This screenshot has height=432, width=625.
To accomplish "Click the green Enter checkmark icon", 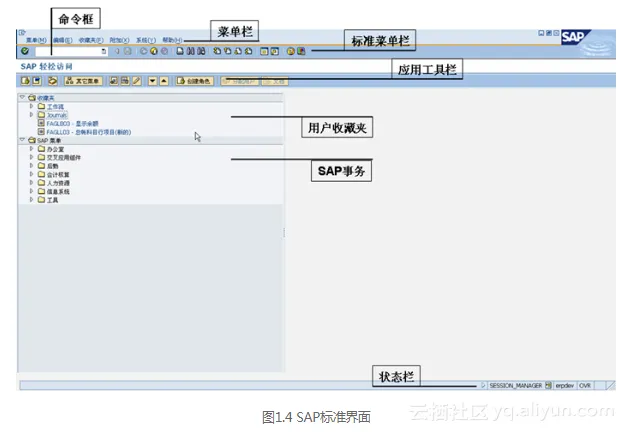I will [25, 51].
